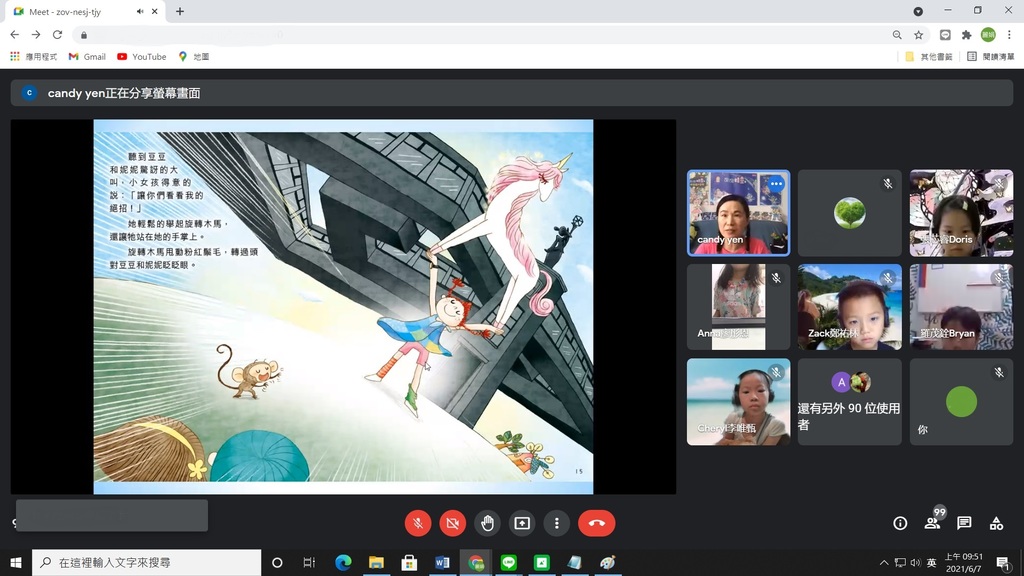Mute the Meet tab audio icon
The height and width of the screenshot is (576, 1024).
pyautogui.click(x=140, y=12)
